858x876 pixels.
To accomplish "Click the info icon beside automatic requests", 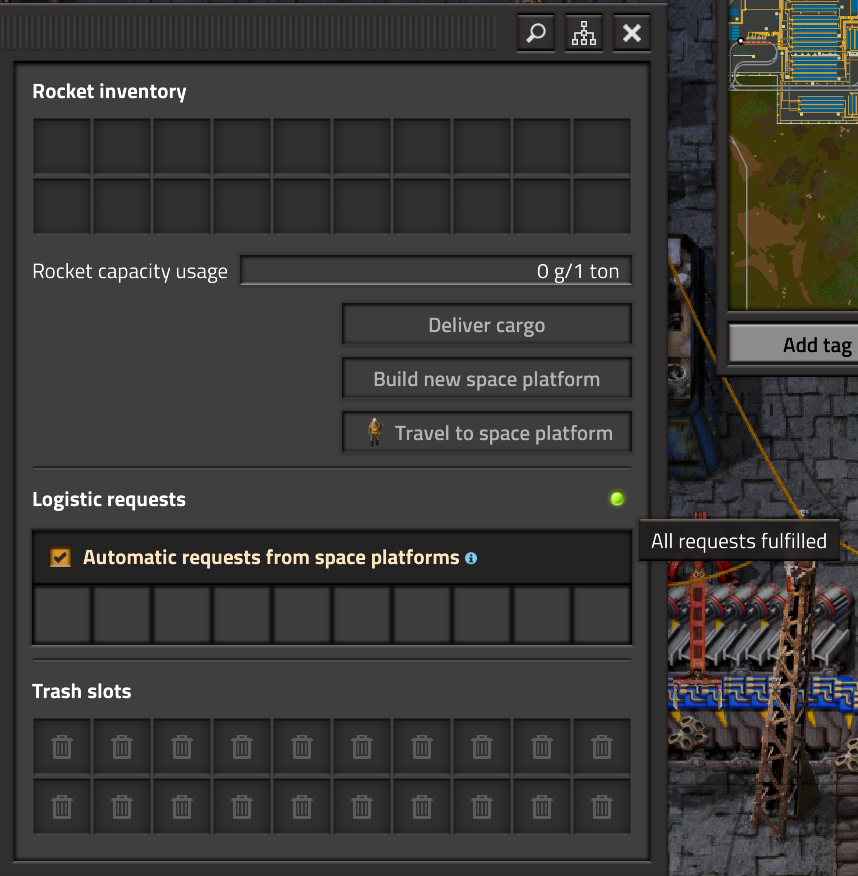I will (x=471, y=558).
